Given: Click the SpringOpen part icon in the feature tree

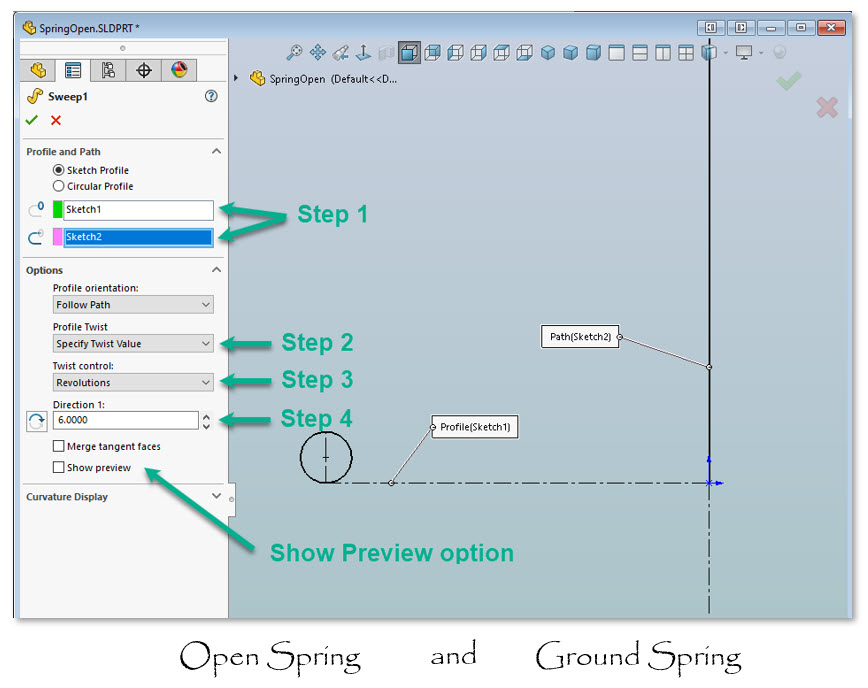Looking at the screenshot, I should pyautogui.click(x=257, y=78).
